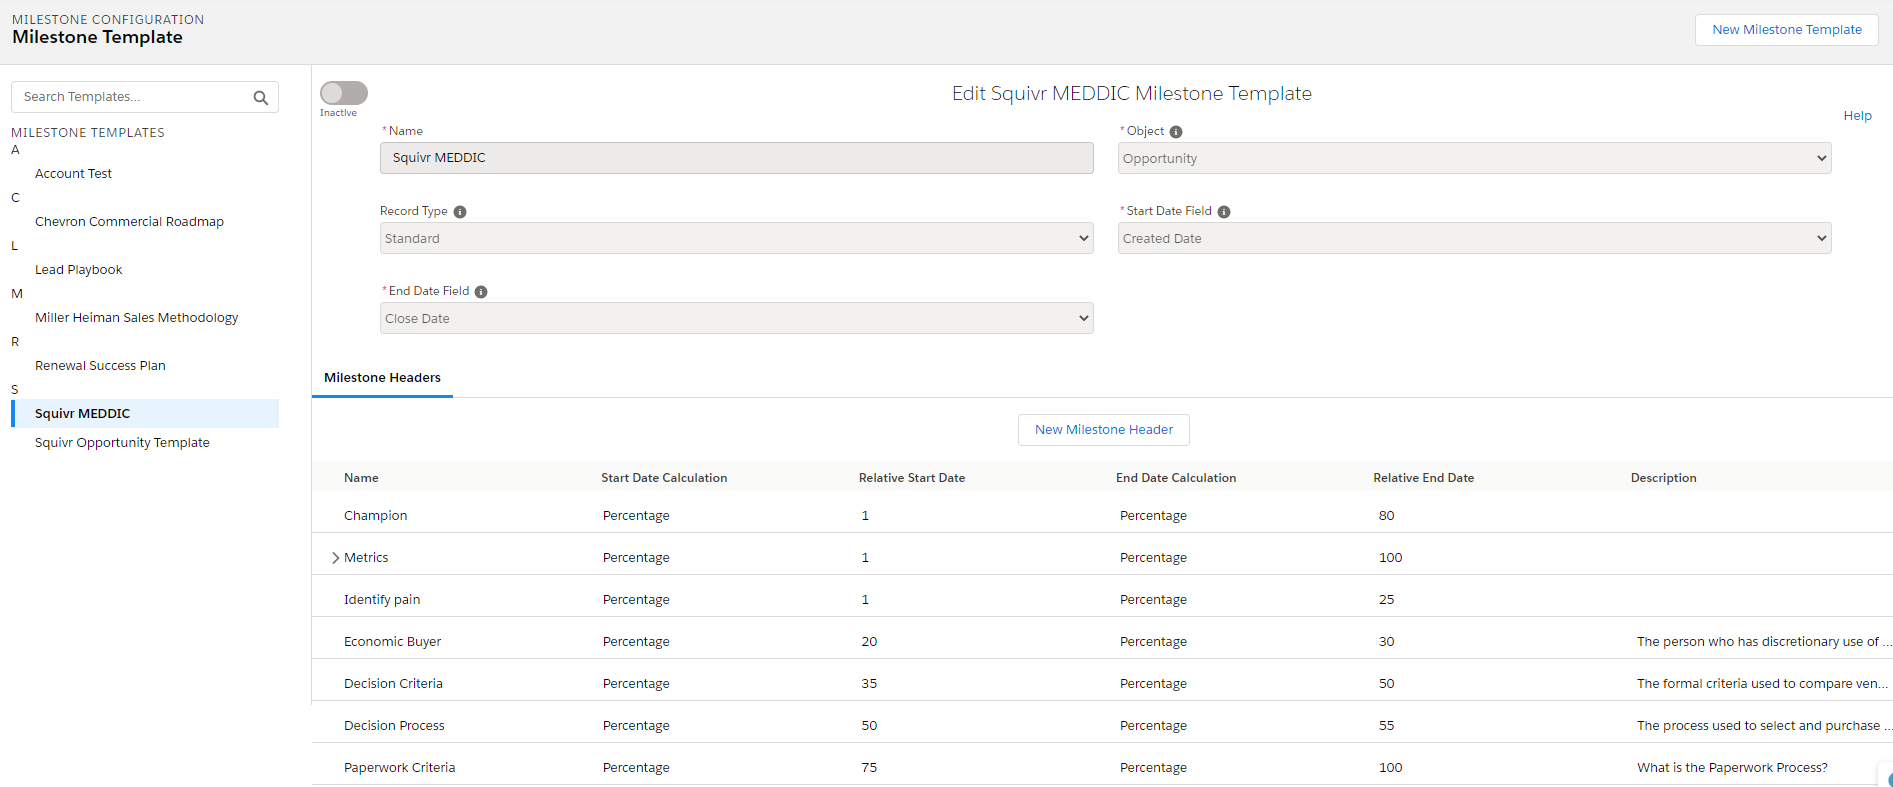Click the End Date Calculation column header

(x=1176, y=478)
